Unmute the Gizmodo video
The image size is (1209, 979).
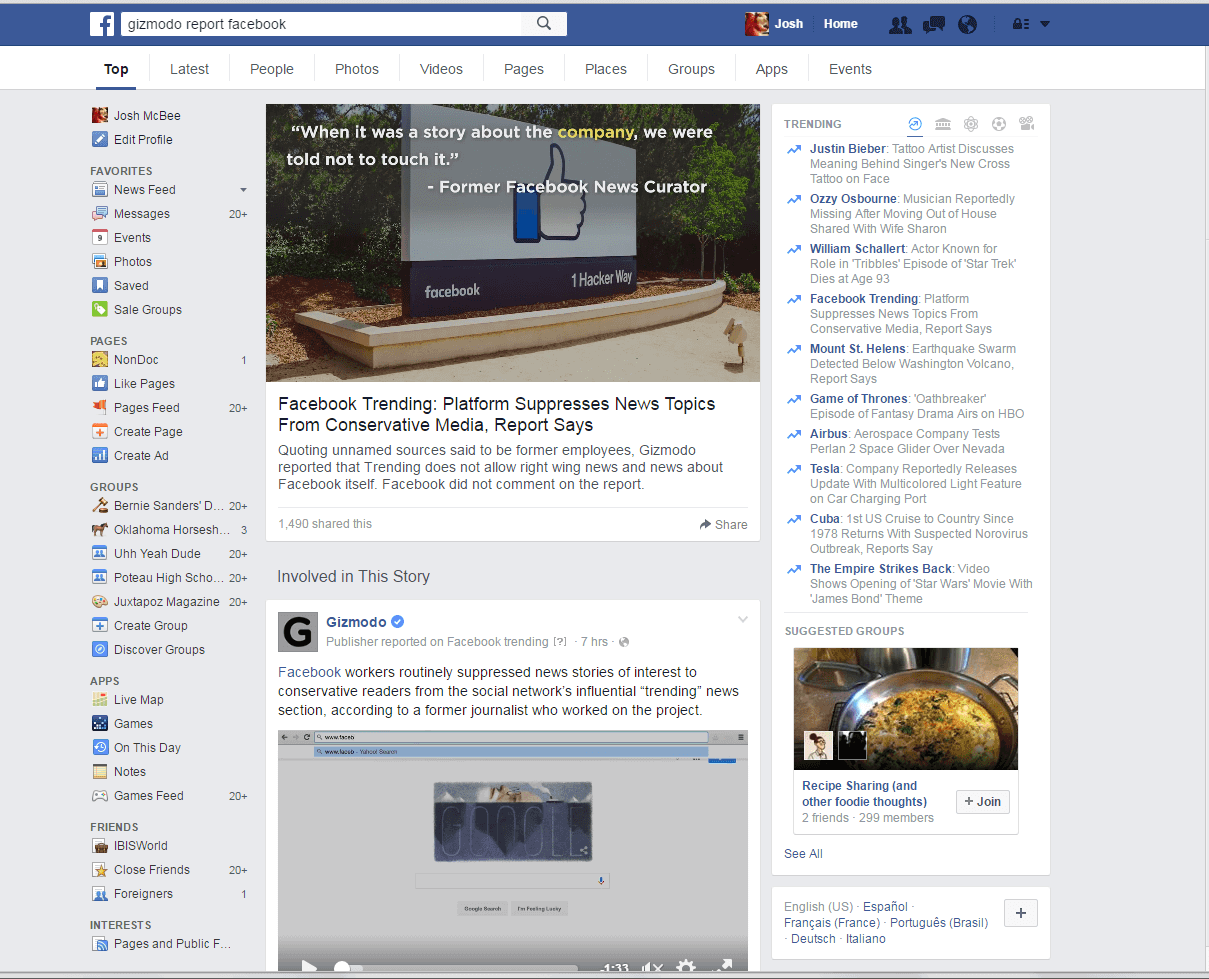(x=652, y=967)
